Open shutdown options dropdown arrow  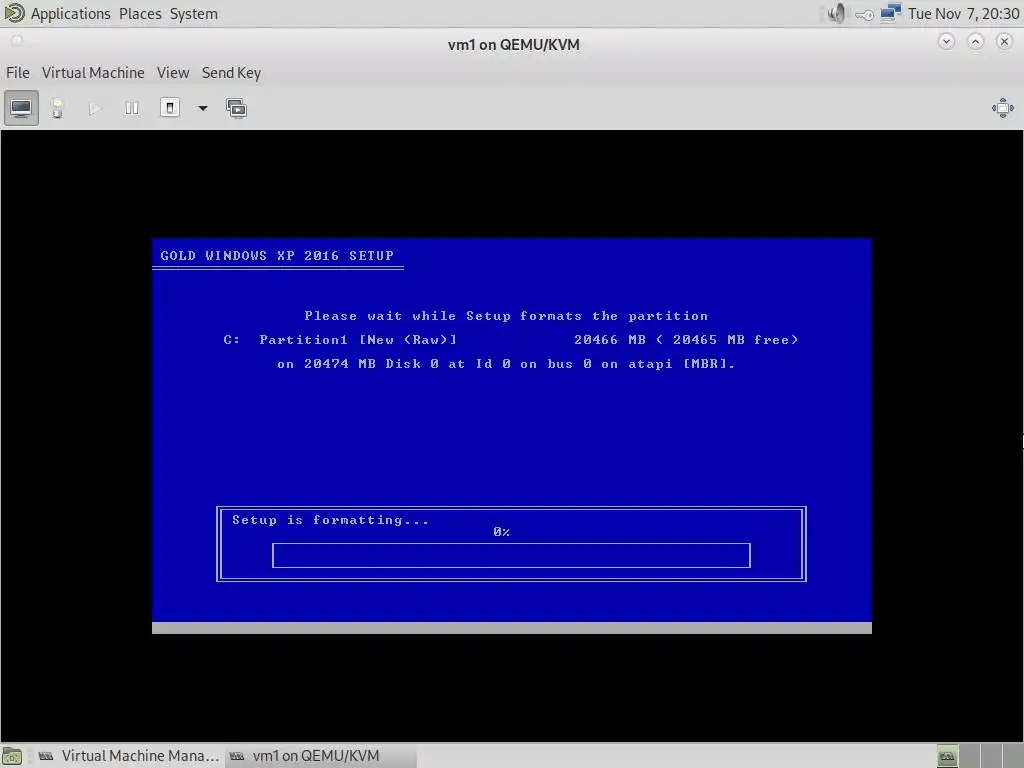tap(202, 108)
